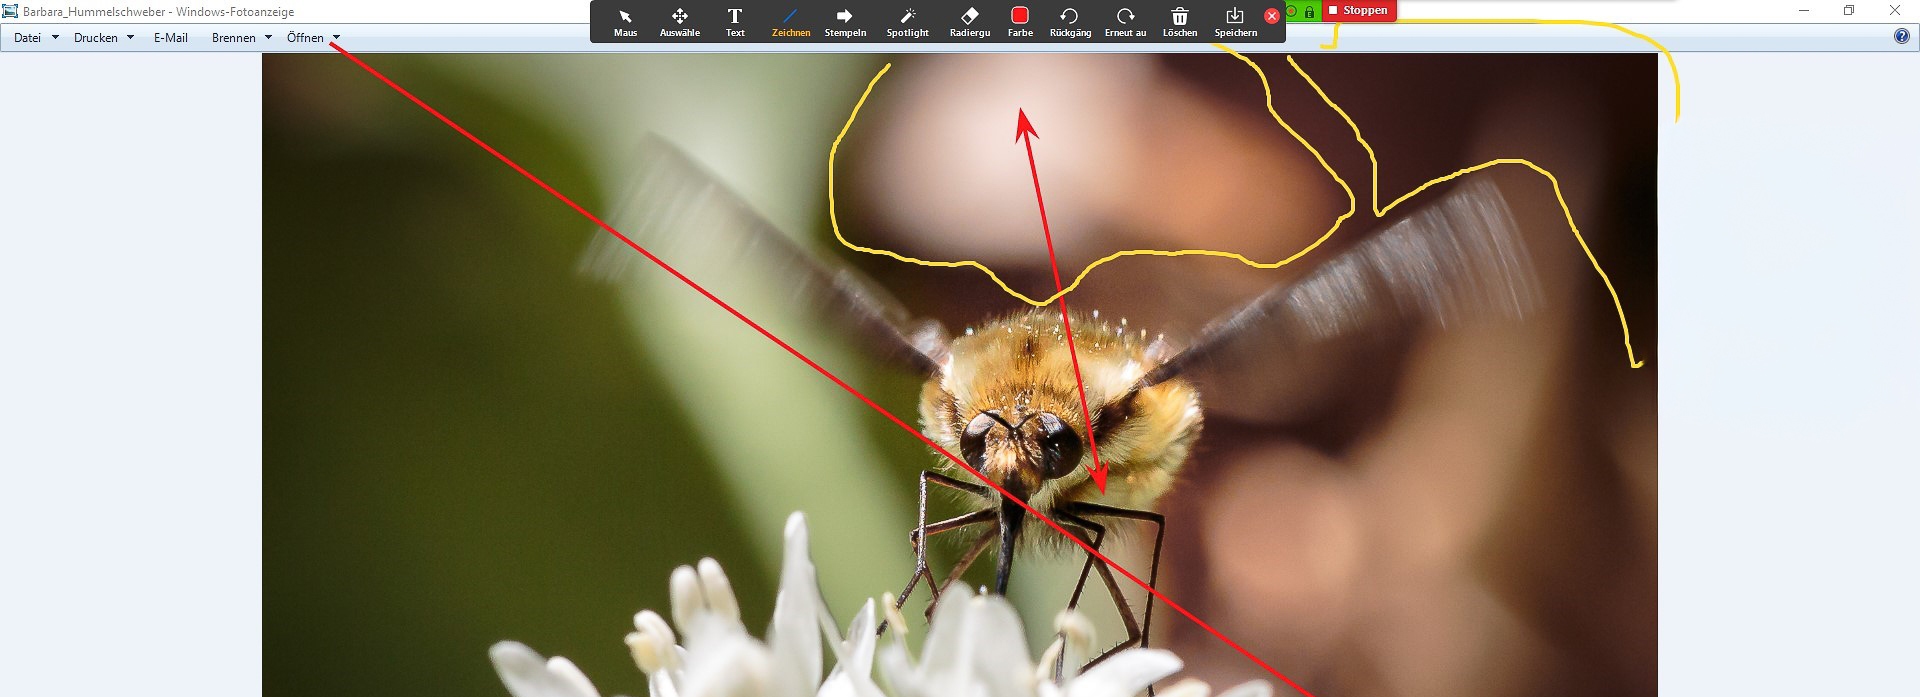Select the Zeichnen drawing tool

coord(790,21)
